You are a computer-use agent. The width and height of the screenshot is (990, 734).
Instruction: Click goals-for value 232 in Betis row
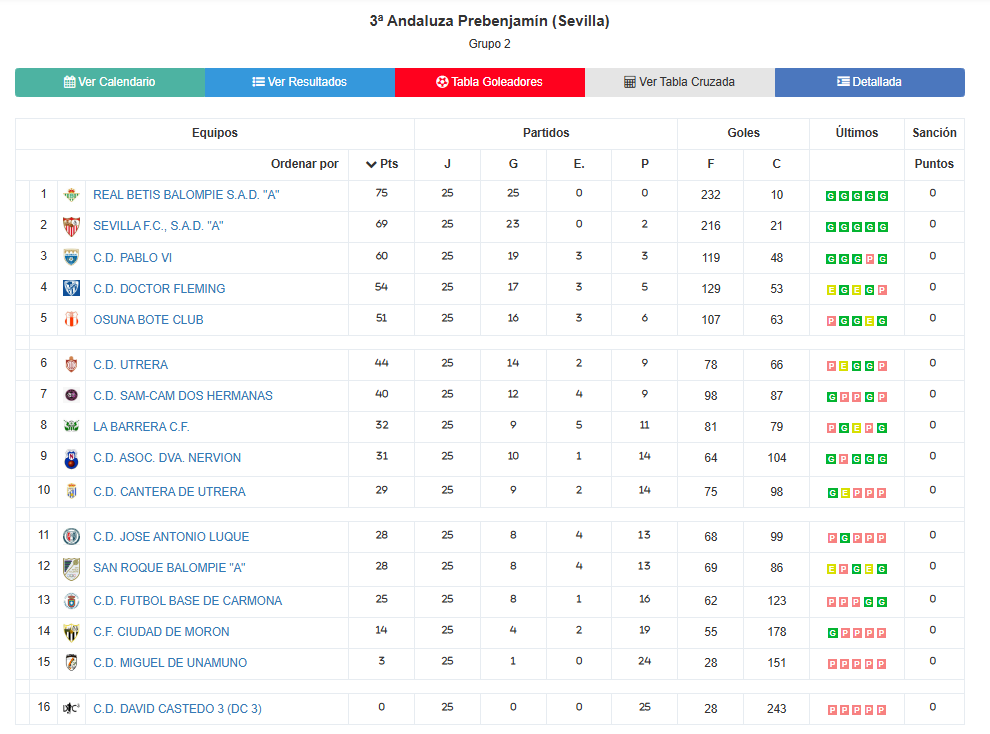tap(711, 195)
